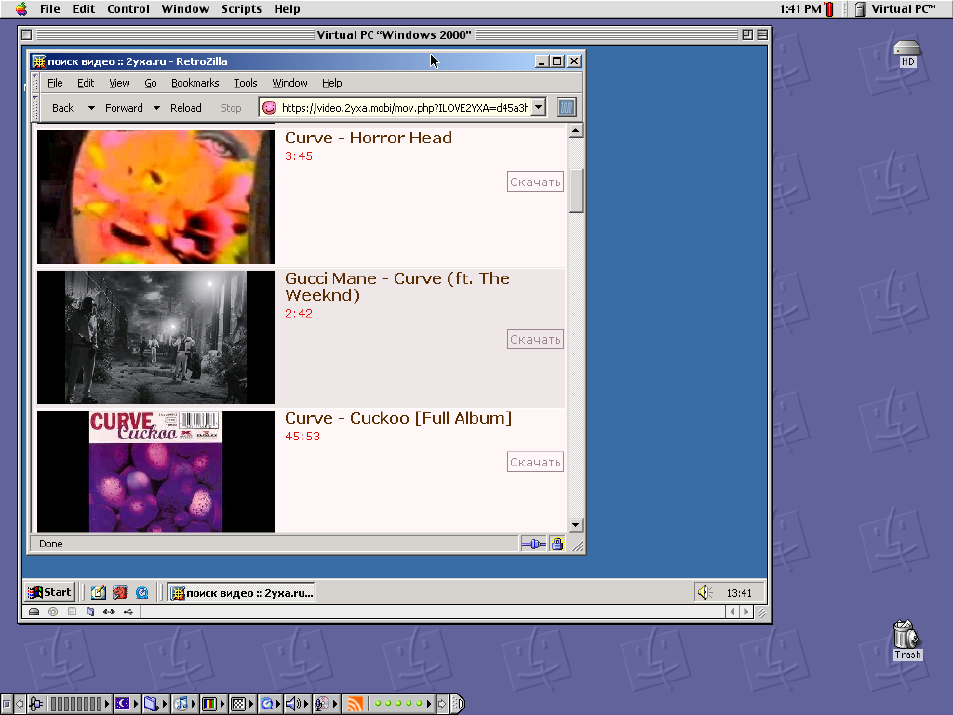Click the page scrollbar down arrow
The width and height of the screenshot is (953, 715).
click(x=576, y=525)
